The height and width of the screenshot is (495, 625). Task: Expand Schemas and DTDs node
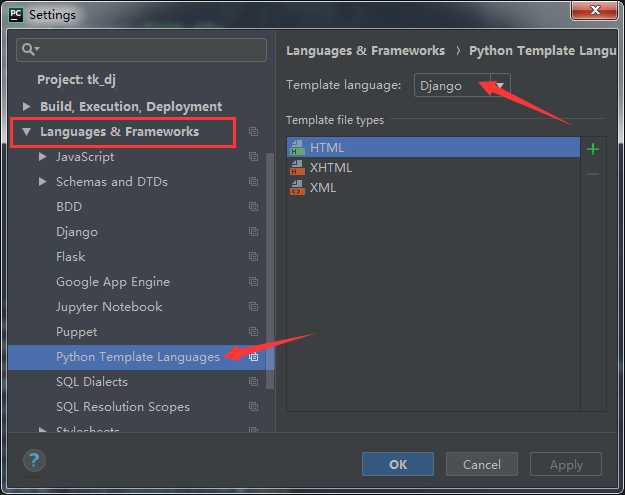tap(42, 182)
